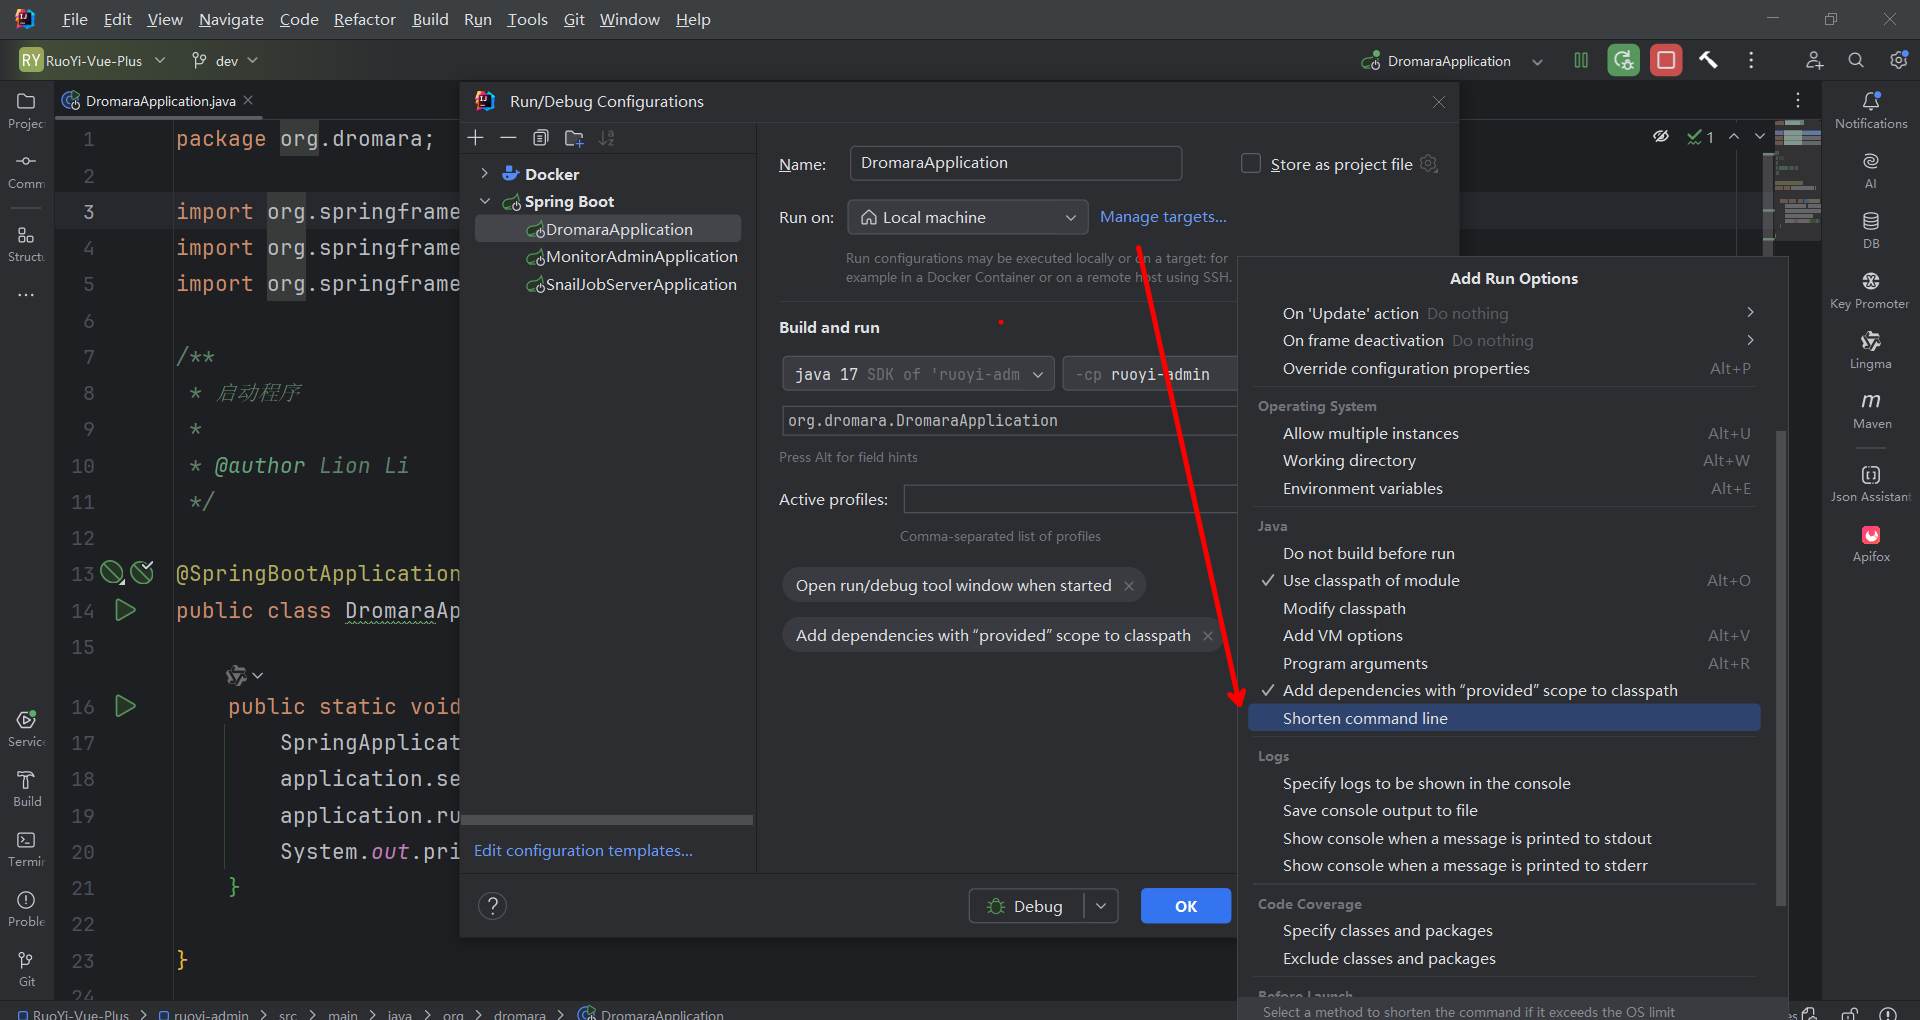Enable the Store as project file checkbox
The width and height of the screenshot is (1920, 1020).
point(1251,164)
